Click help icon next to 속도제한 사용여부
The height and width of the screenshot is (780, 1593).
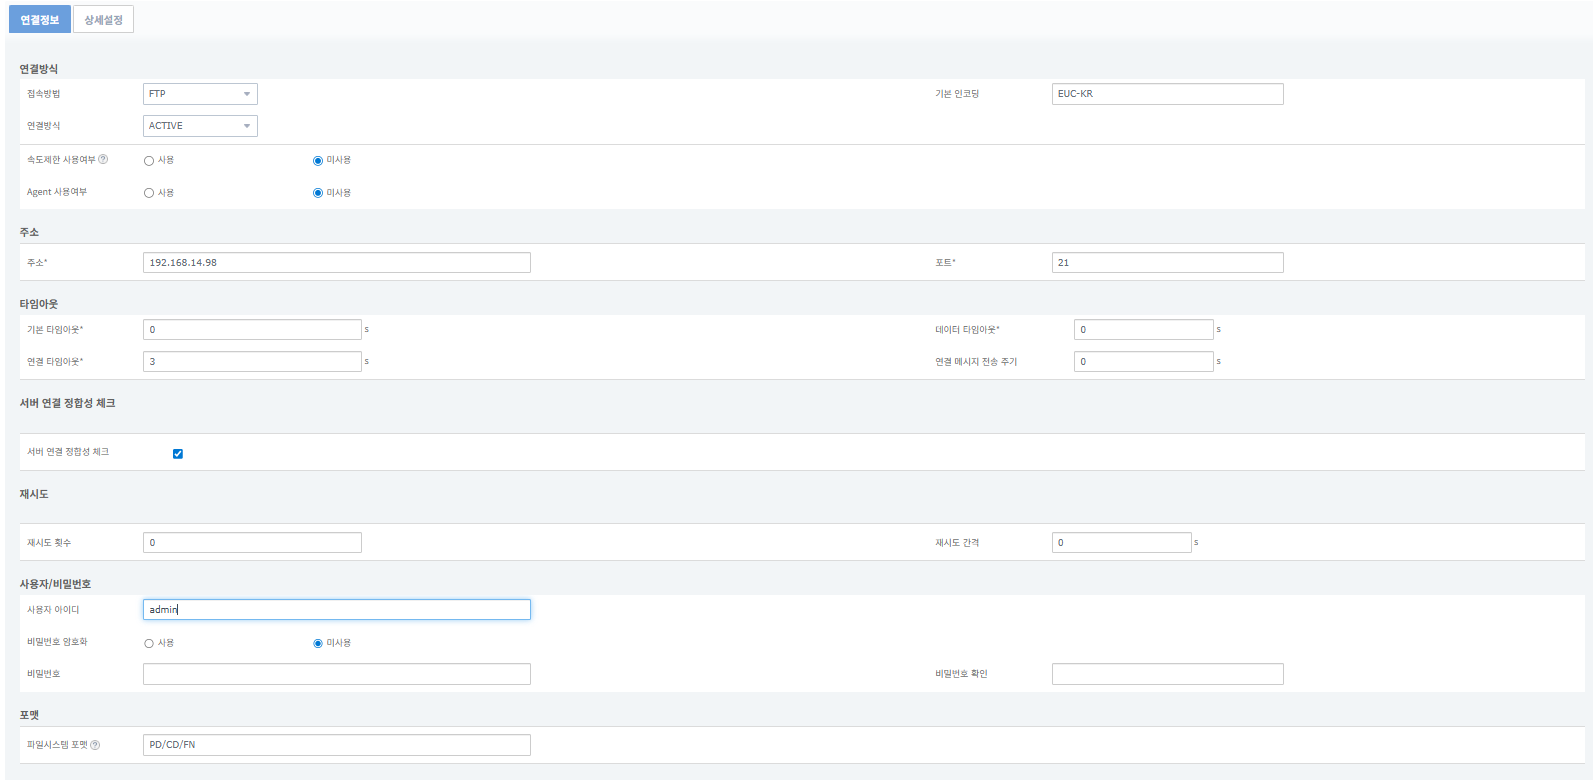[x=103, y=160]
